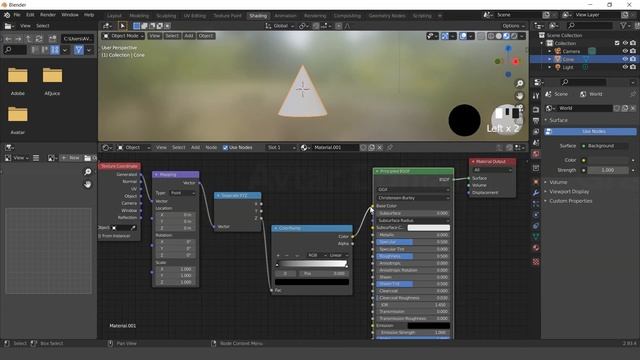Hide Light with its eye icon
This screenshot has height=360, width=640.
[625, 67]
